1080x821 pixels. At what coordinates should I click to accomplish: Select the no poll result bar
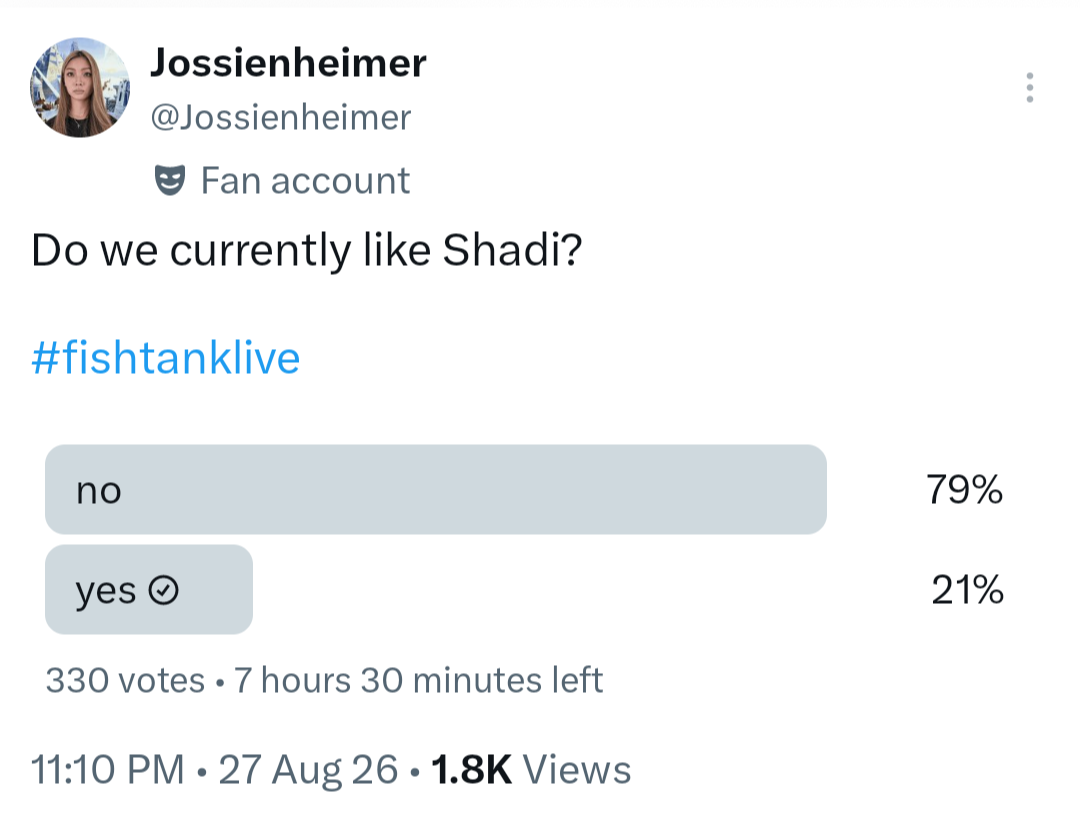click(435, 490)
